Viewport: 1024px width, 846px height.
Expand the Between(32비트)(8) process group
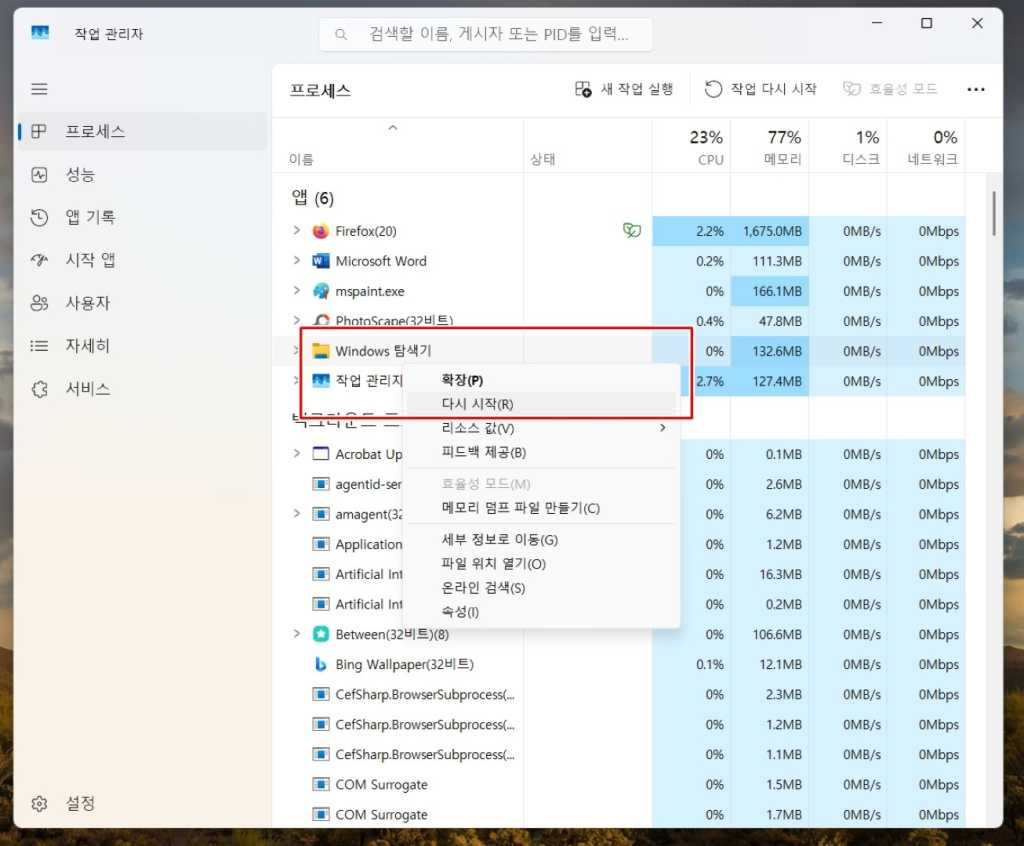click(x=295, y=634)
